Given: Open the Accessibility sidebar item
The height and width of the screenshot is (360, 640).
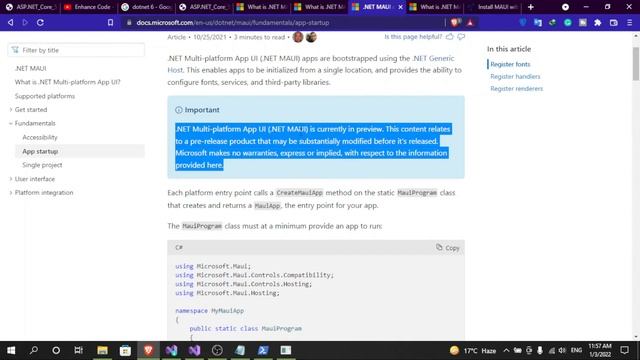Looking at the screenshot, I should [x=40, y=137].
